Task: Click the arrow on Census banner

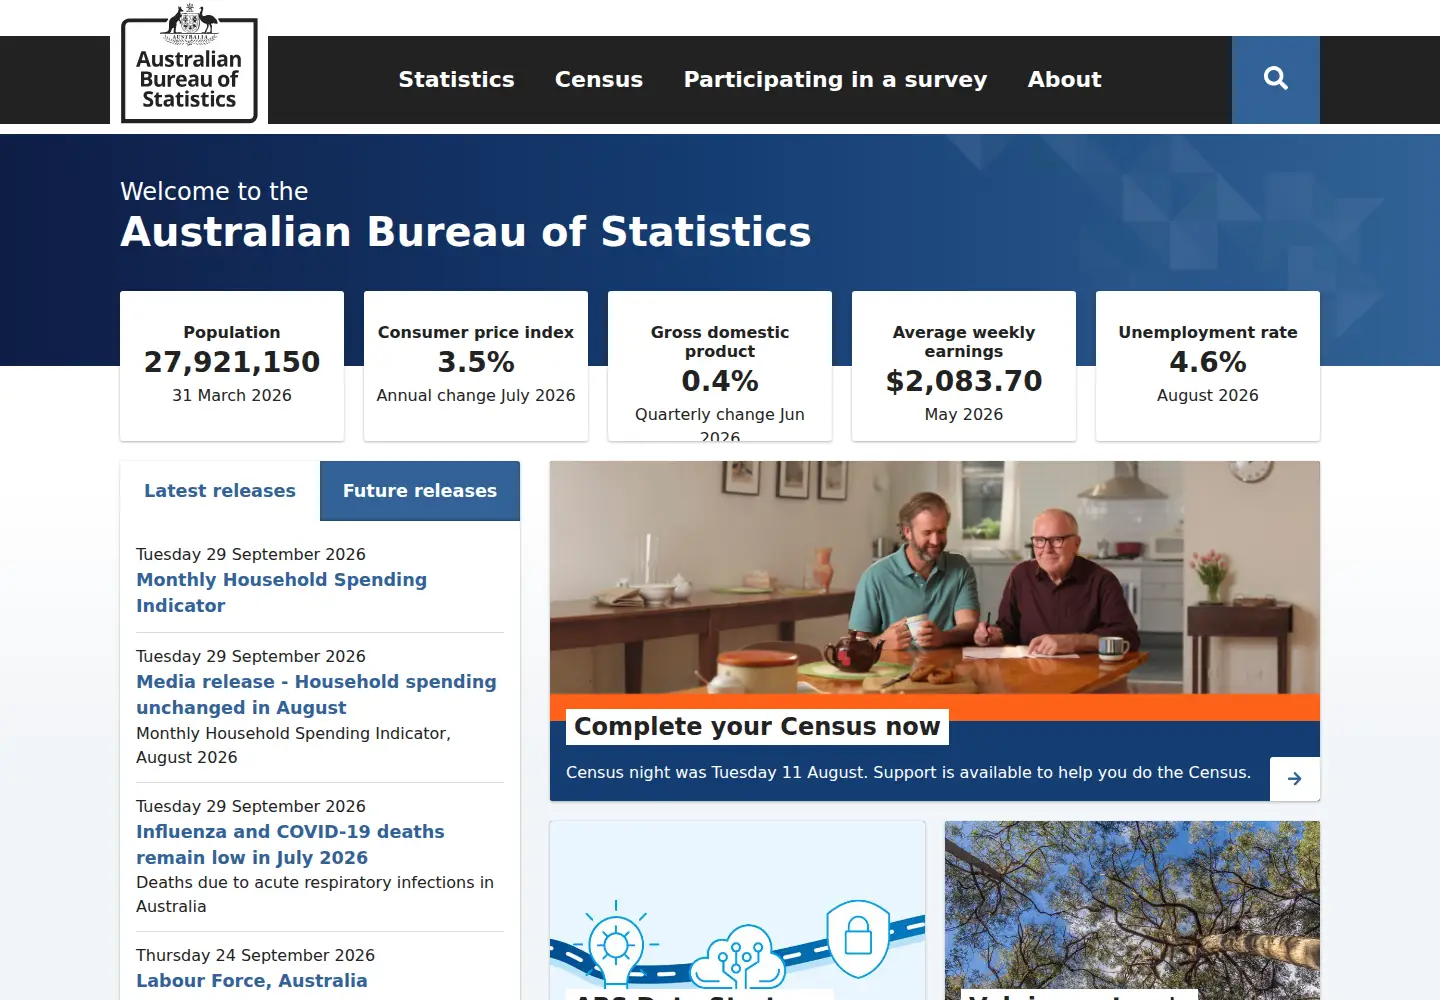Action: [x=1295, y=779]
